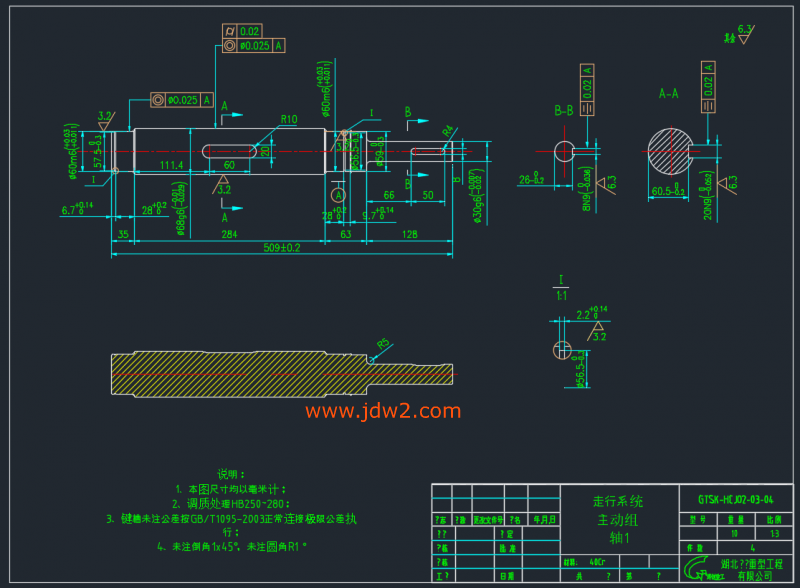Screen dimensions: 800x588
Task: Select the GTSK-HCJ02-03-04 drawing number cell
Action: [735, 499]
